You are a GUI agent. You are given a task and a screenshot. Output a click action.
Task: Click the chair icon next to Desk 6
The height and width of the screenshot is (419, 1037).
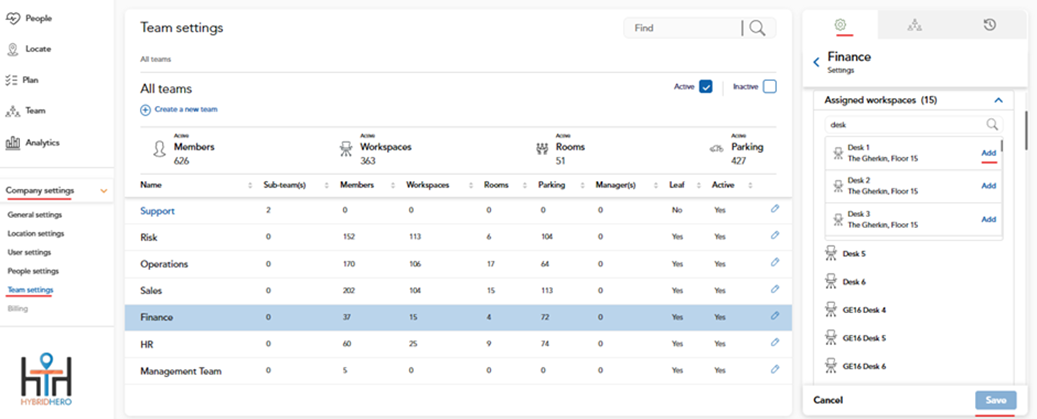(831, 282)
